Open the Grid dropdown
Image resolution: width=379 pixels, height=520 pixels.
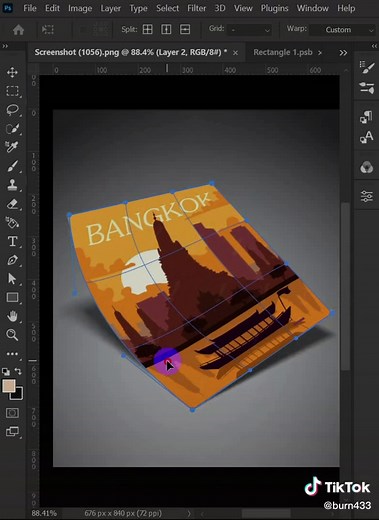pyautogui.click(x=249, y=30)
